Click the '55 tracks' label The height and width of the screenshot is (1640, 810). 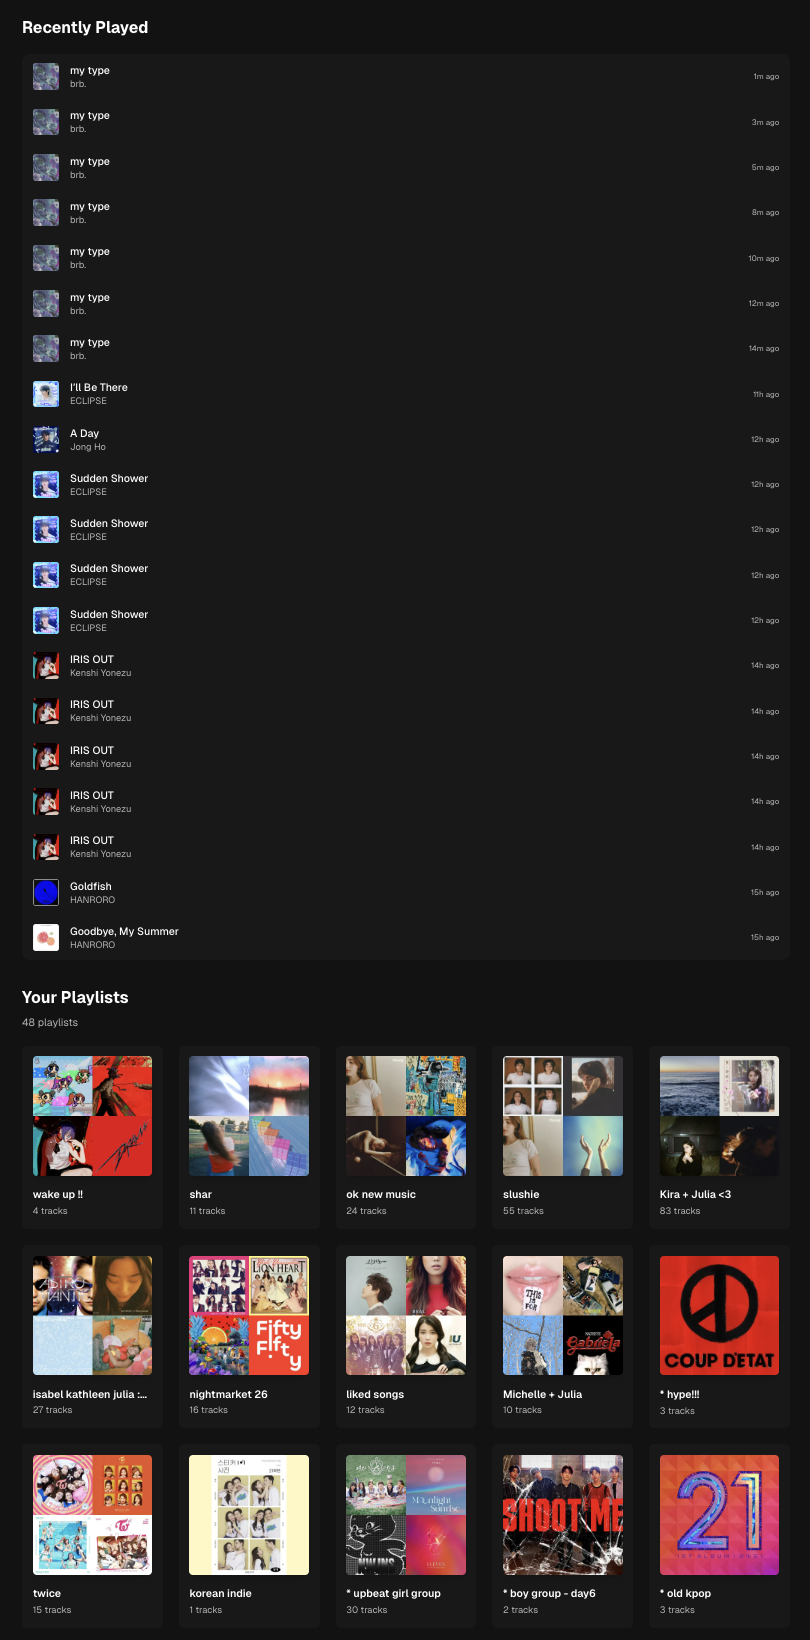(x=523, y=1211)
